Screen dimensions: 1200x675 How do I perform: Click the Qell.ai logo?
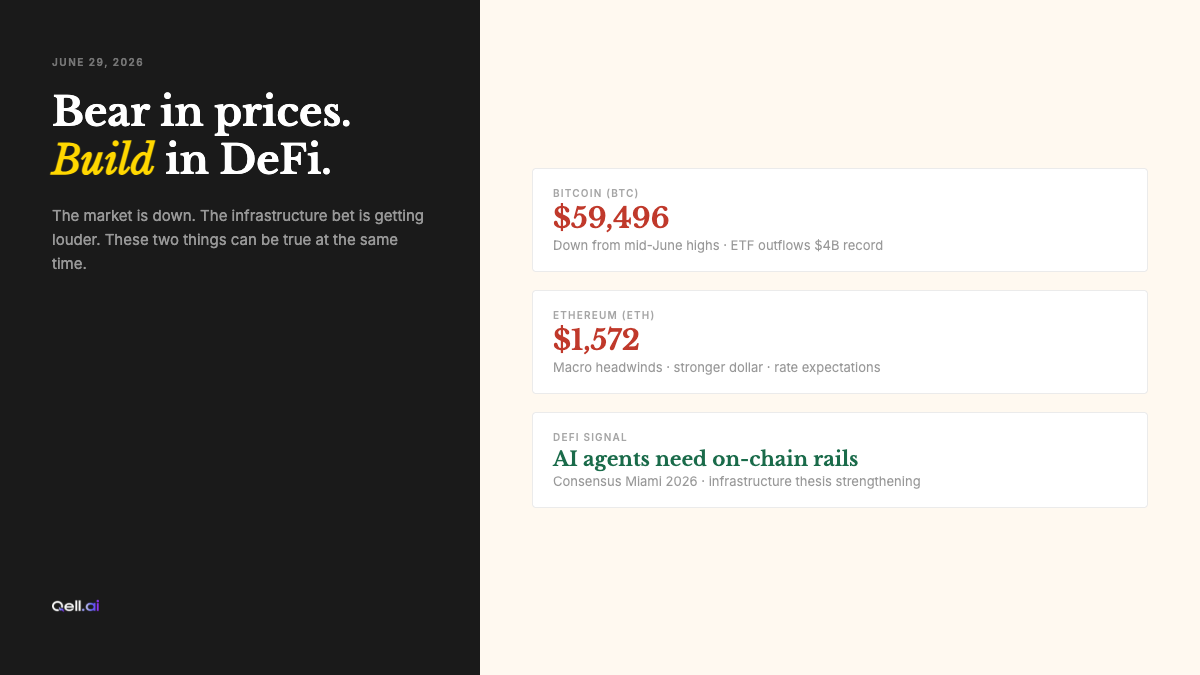coord(76,606)
